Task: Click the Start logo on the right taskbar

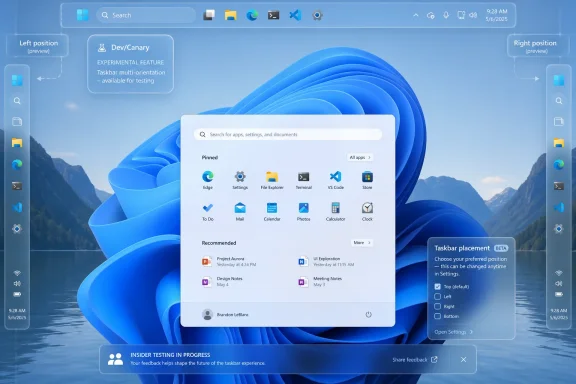Action: coord(559,80)
